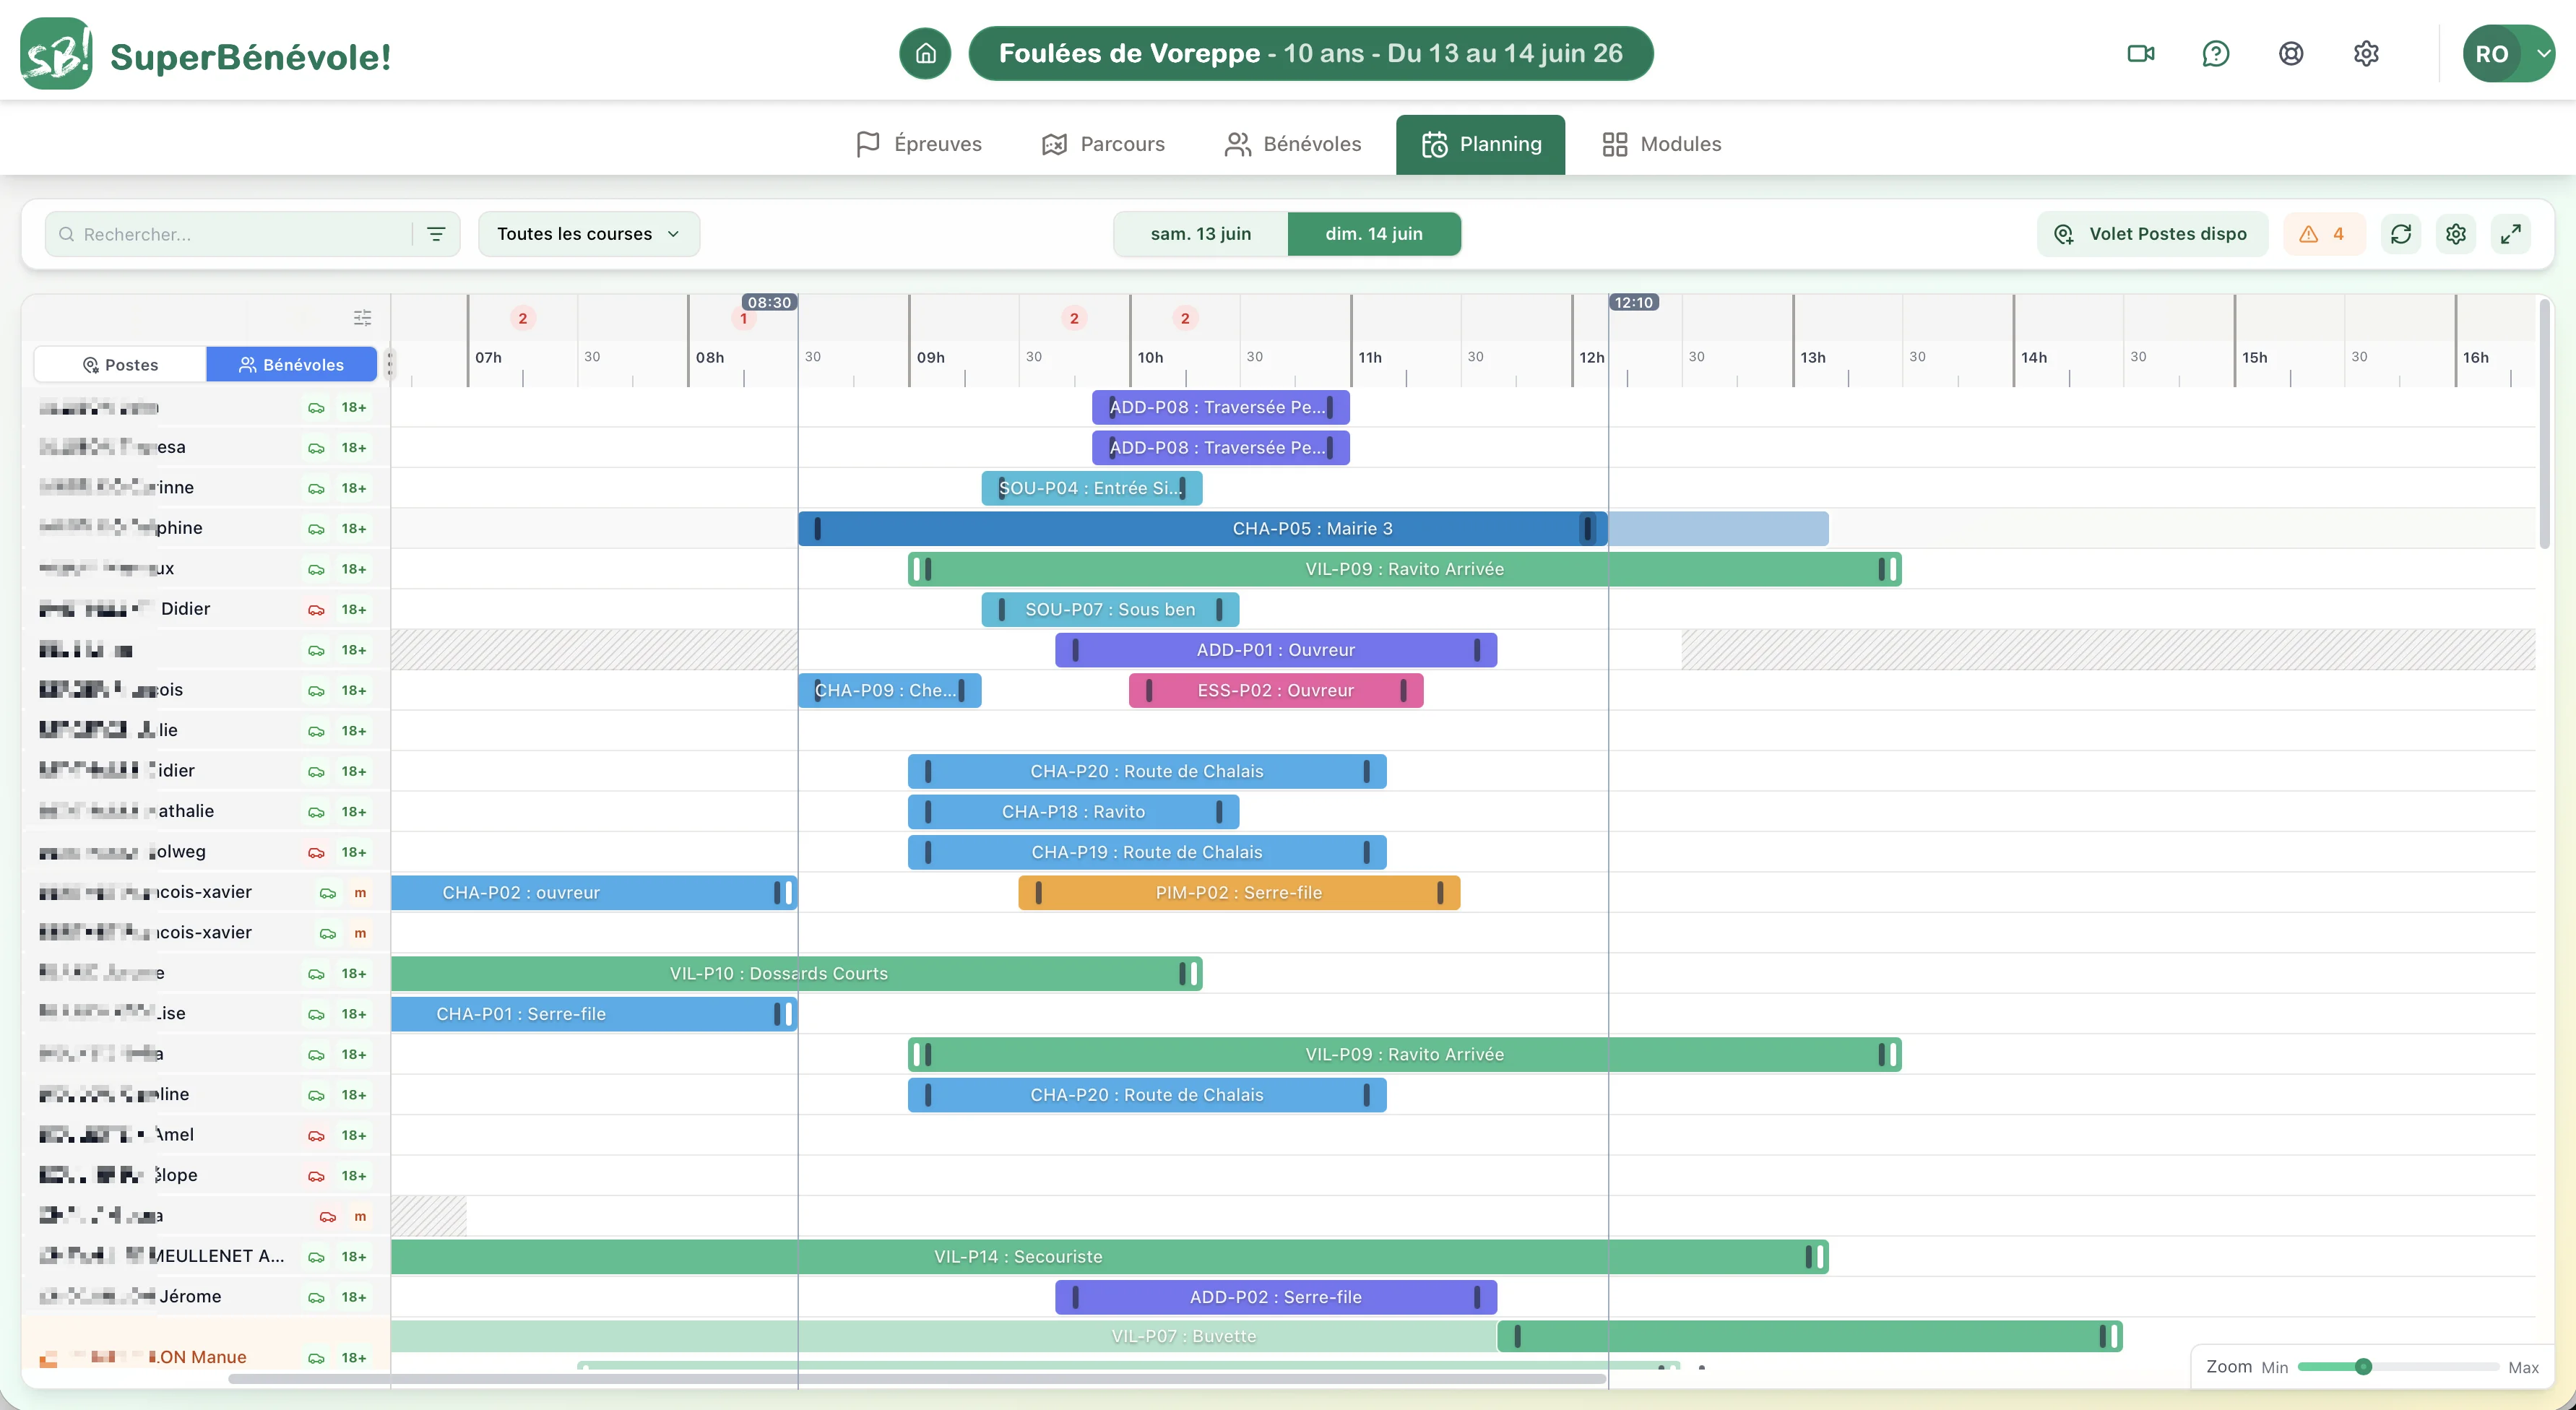Switch view to Postes
2576x1410 pixels.
tap(120, 365)
